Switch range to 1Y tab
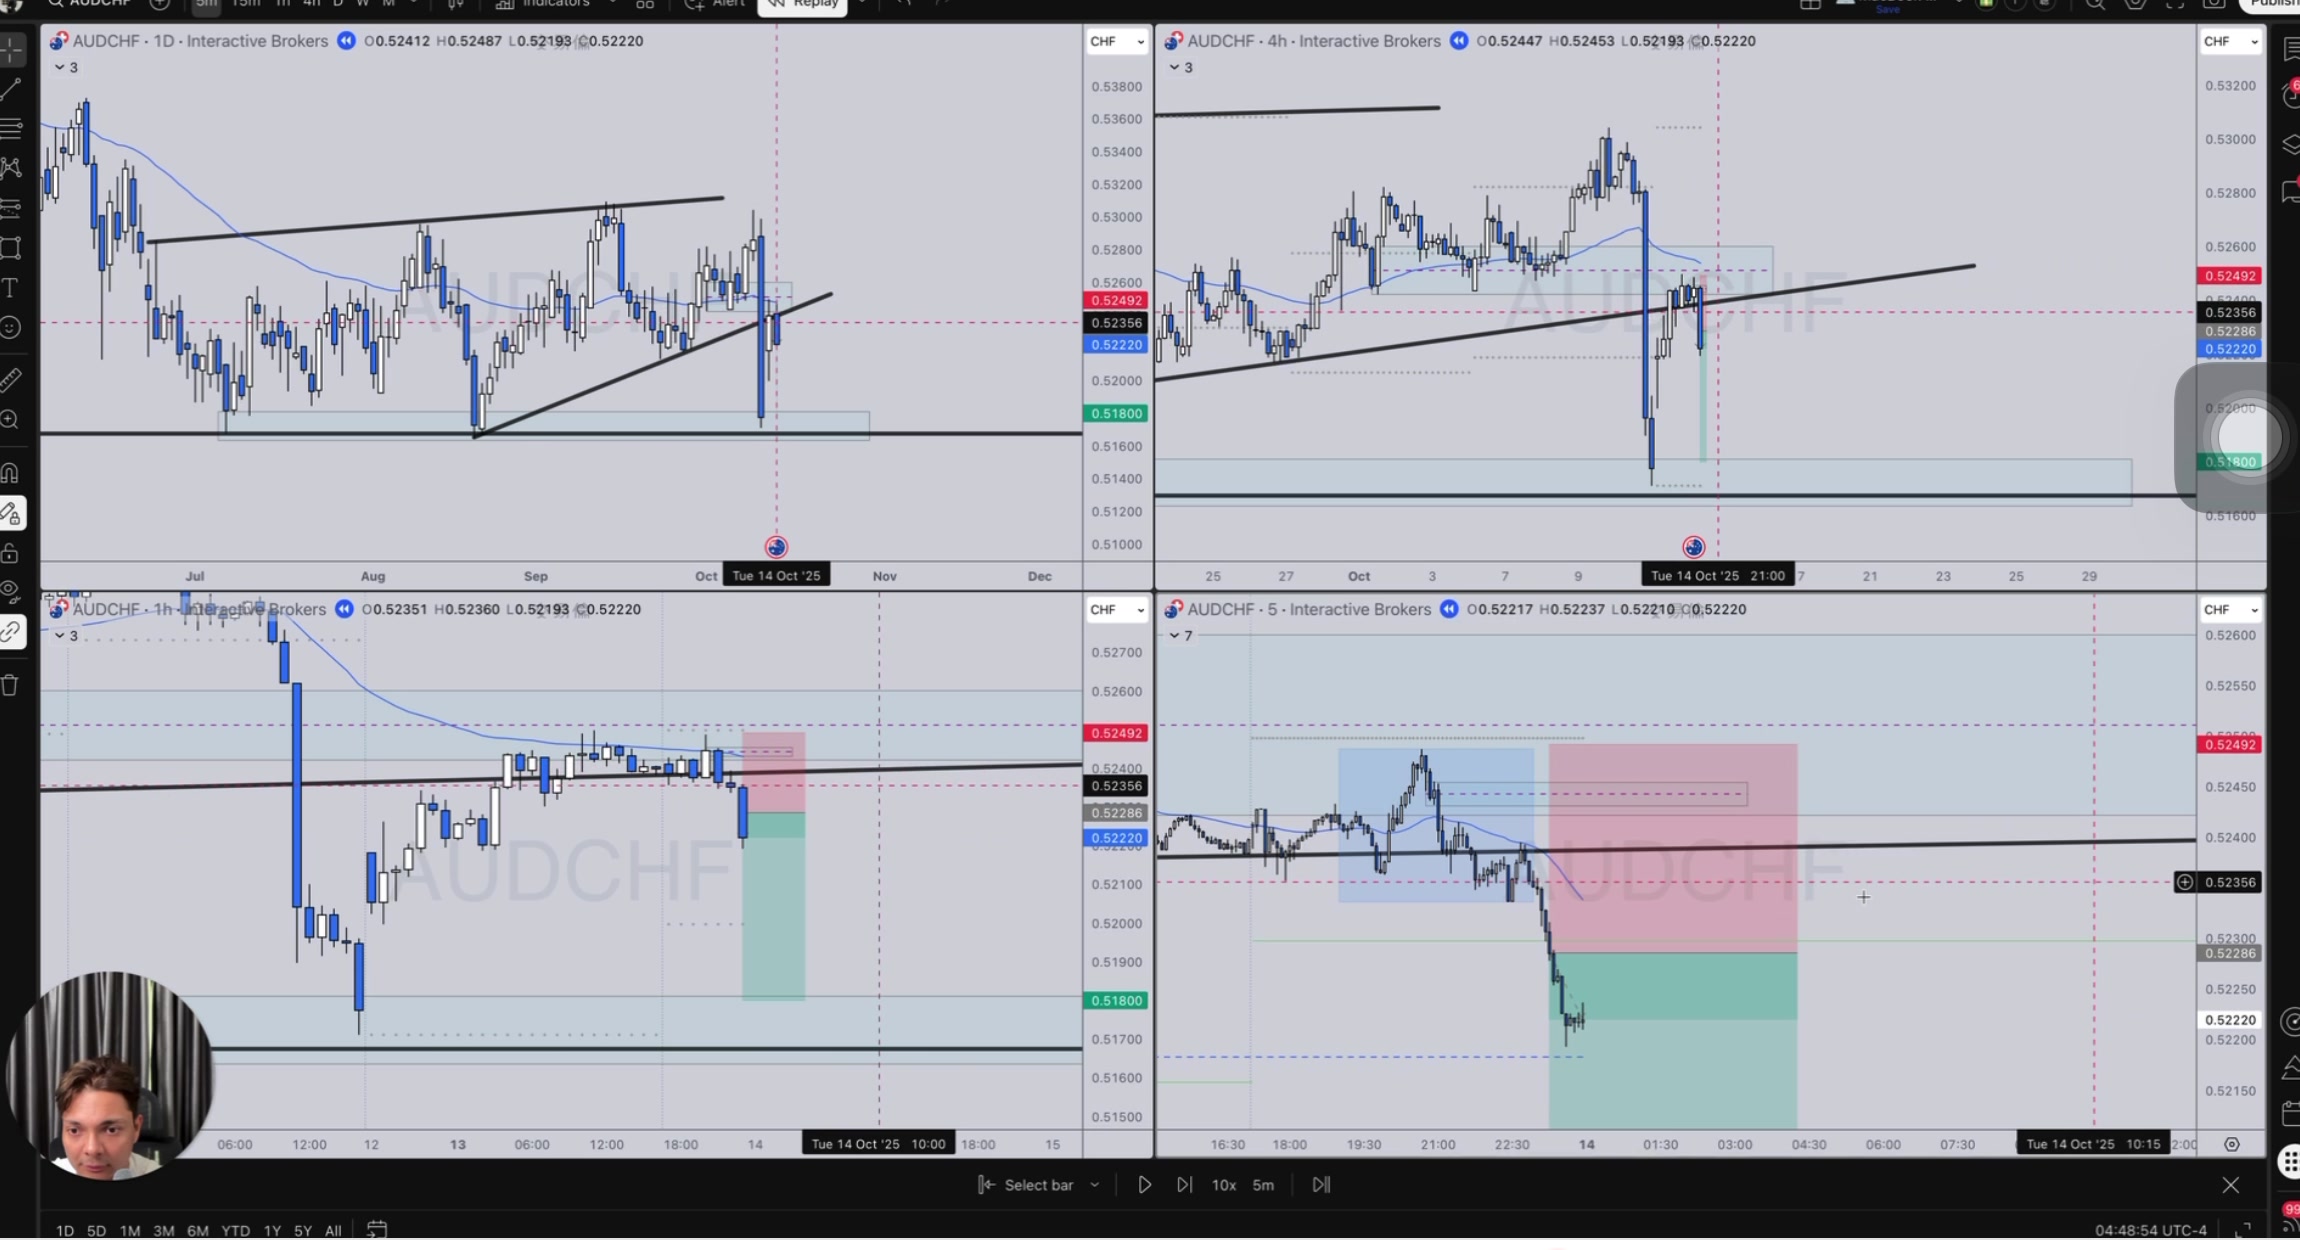2300x1250 pixels. click(x=271, y=1231)
